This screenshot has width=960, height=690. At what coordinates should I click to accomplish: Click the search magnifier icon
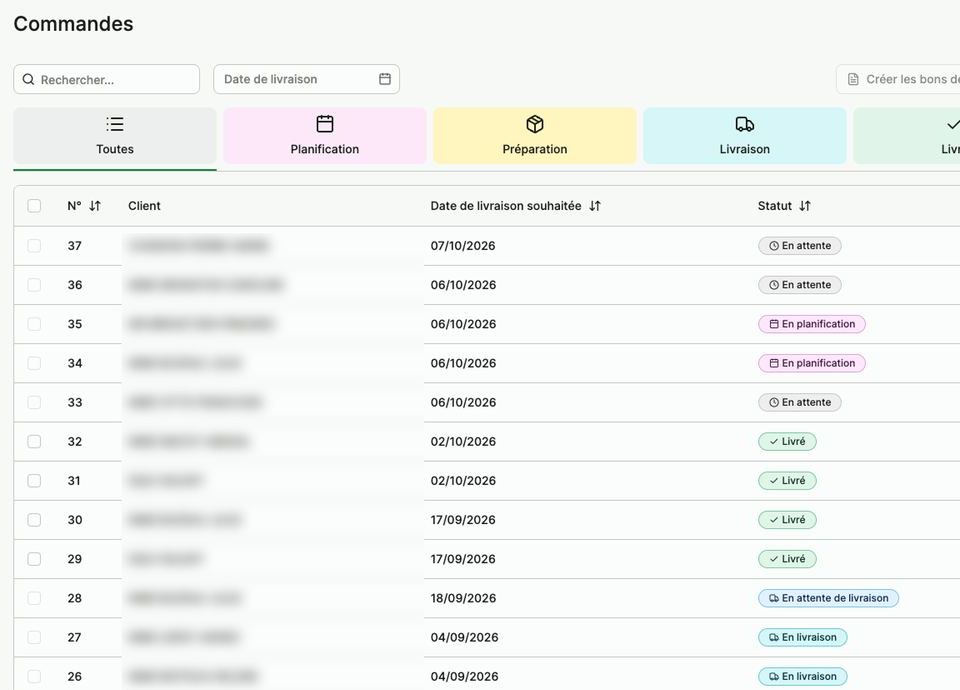pyautogui.click(x=28, y=80)
